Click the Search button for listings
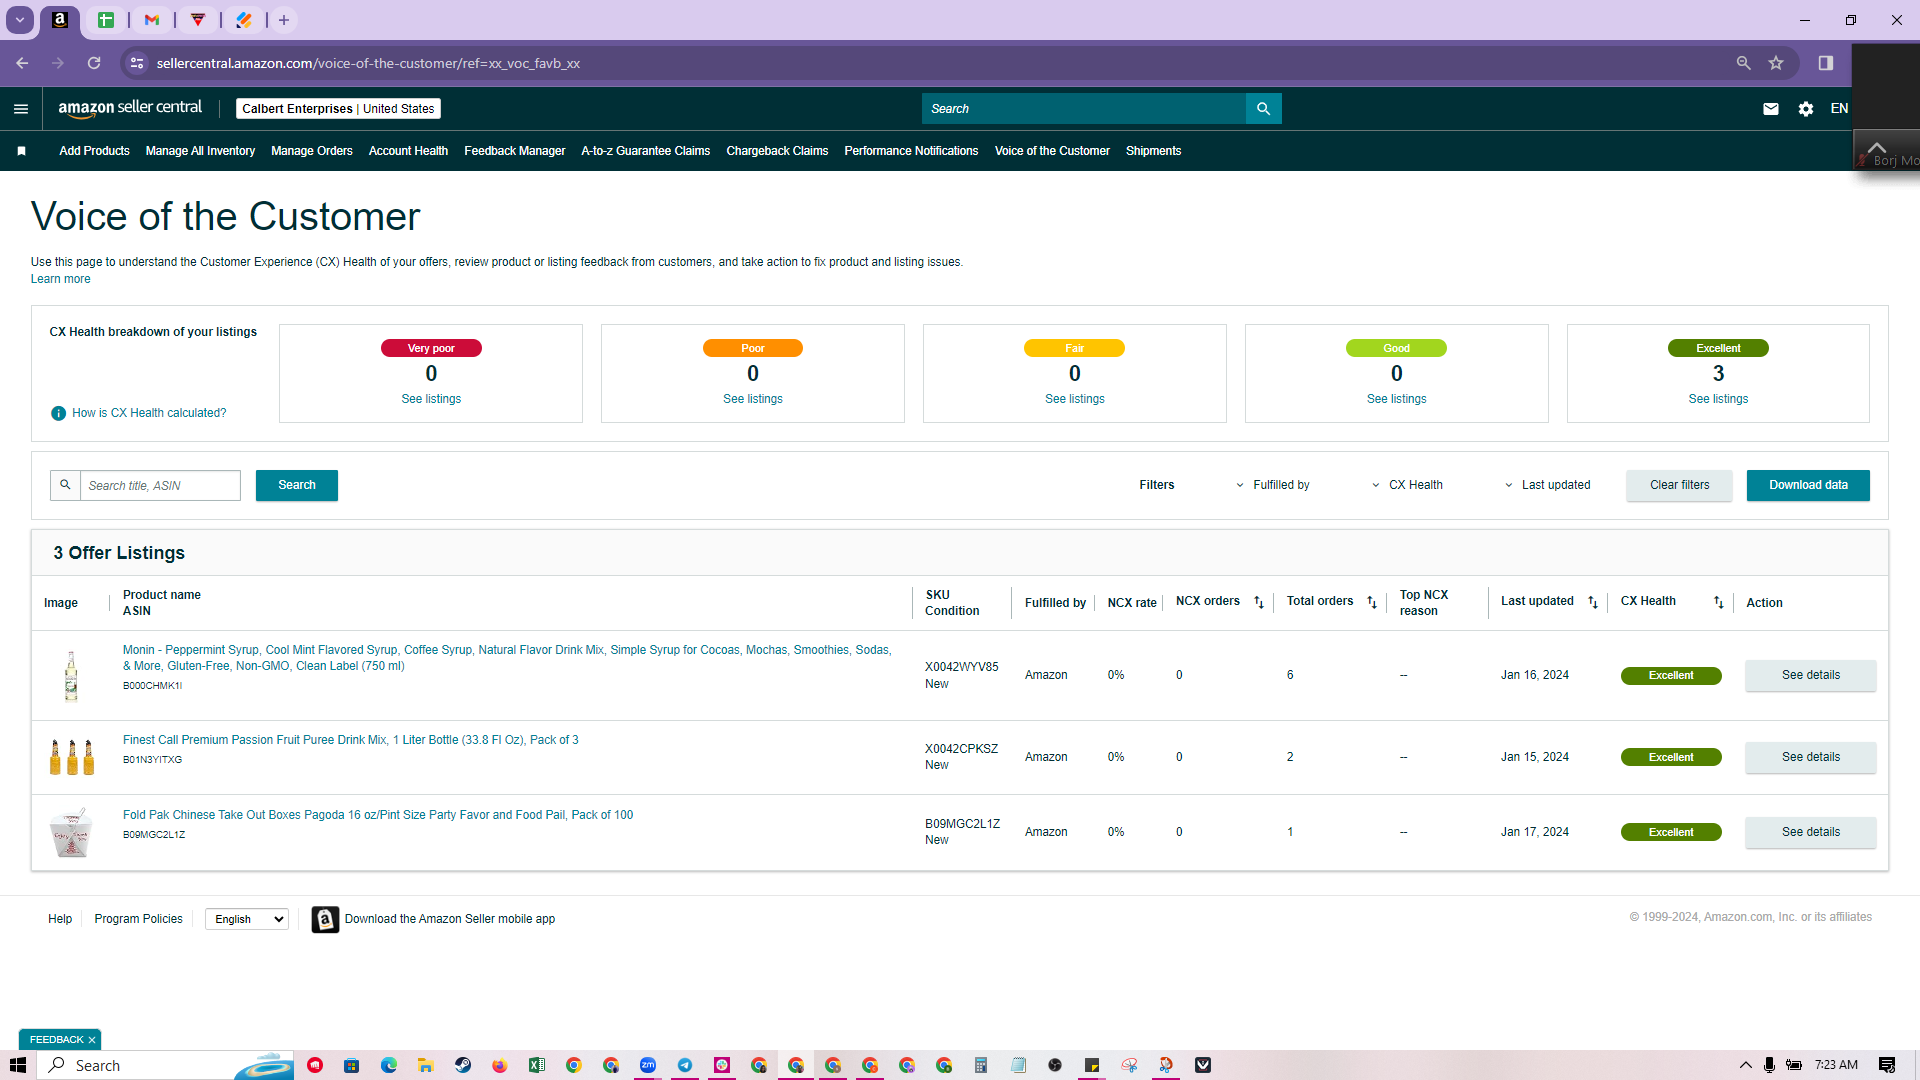1920x1080 pixels. 297,485
